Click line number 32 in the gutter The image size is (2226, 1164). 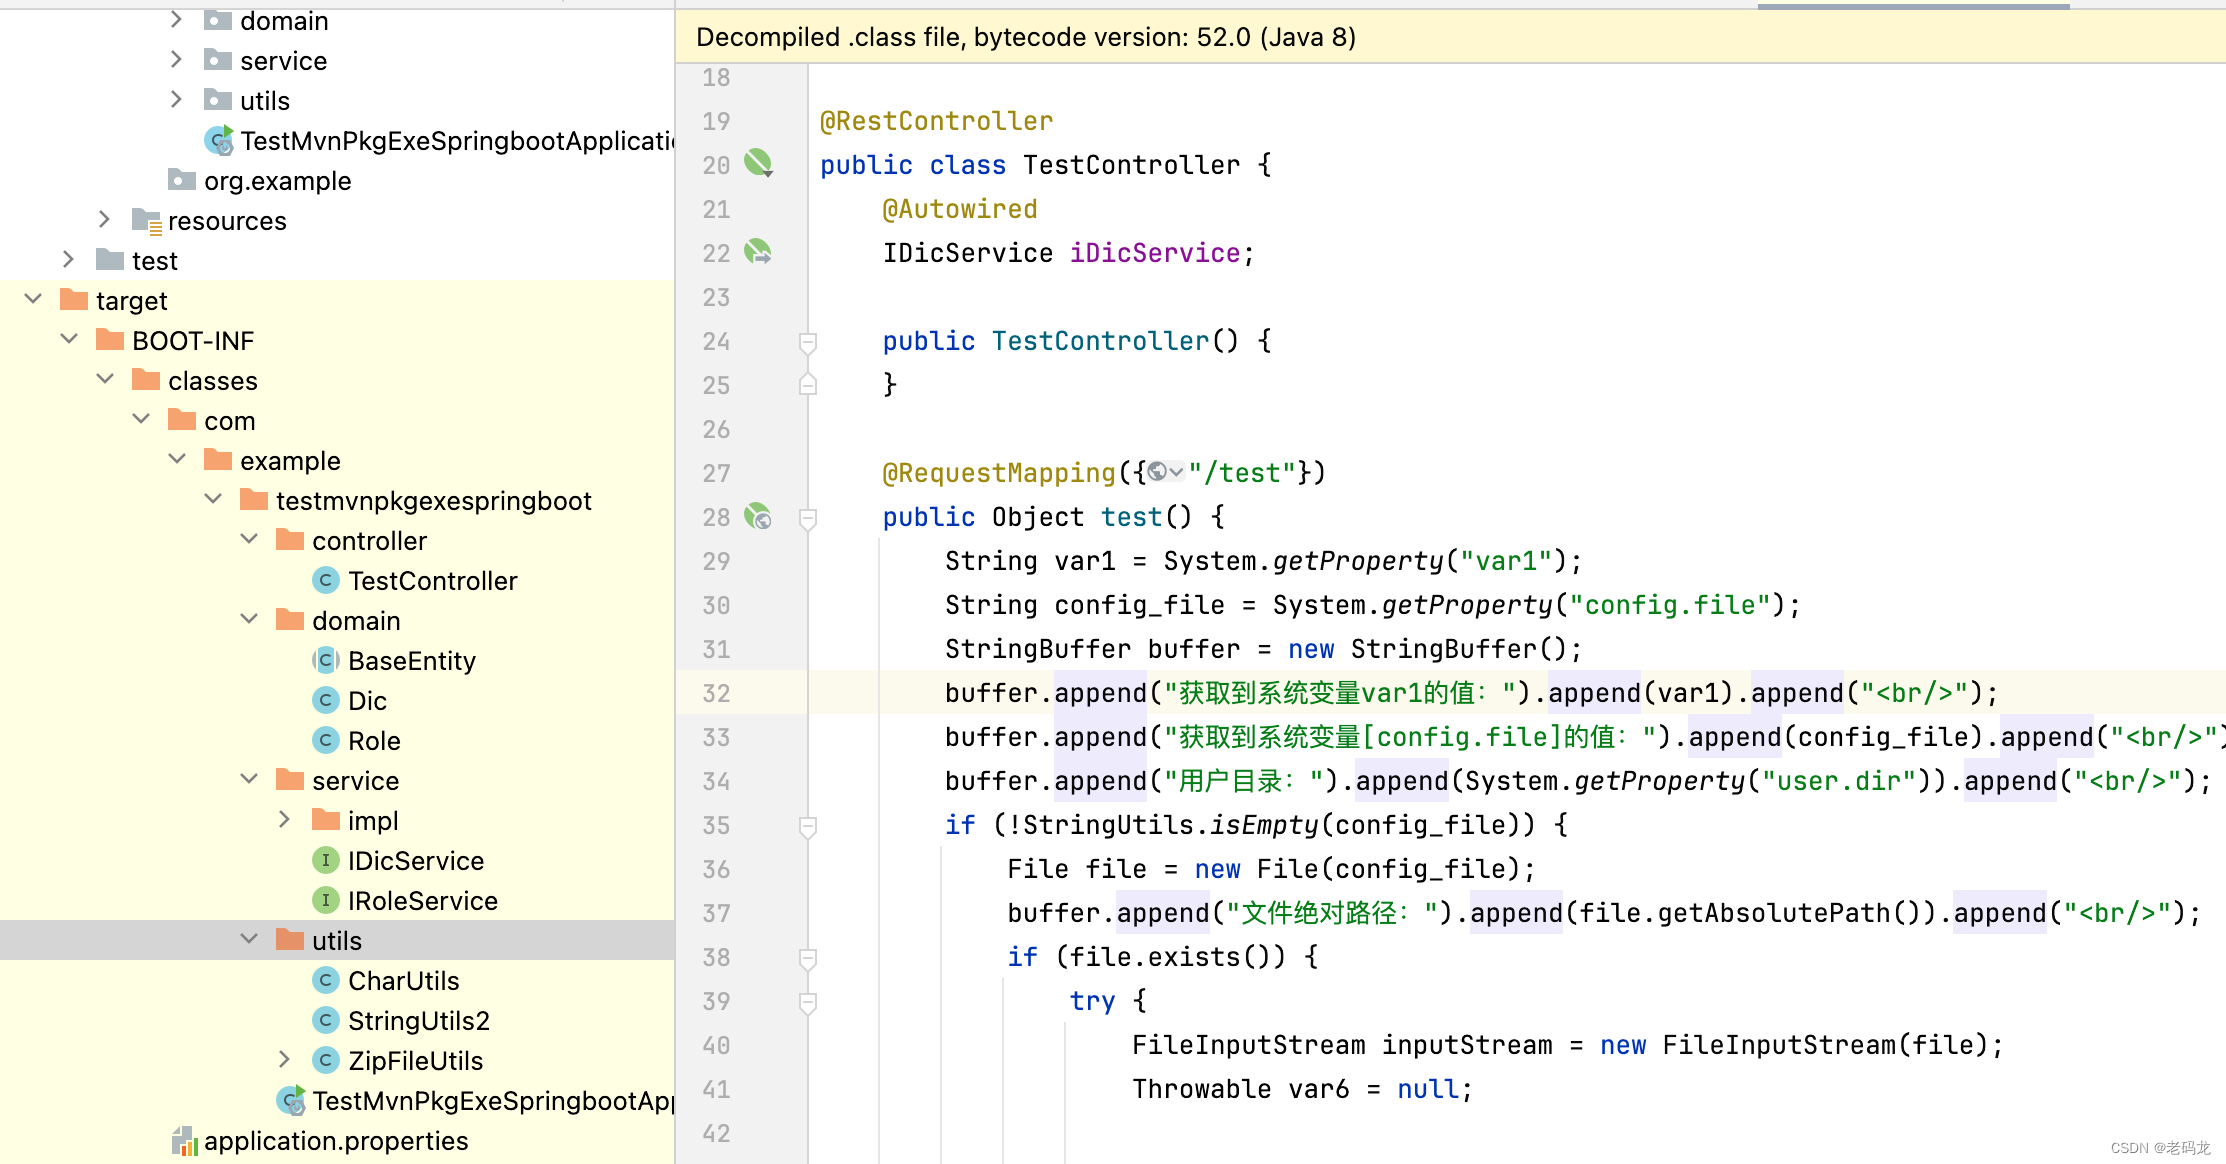click(716, 693)
